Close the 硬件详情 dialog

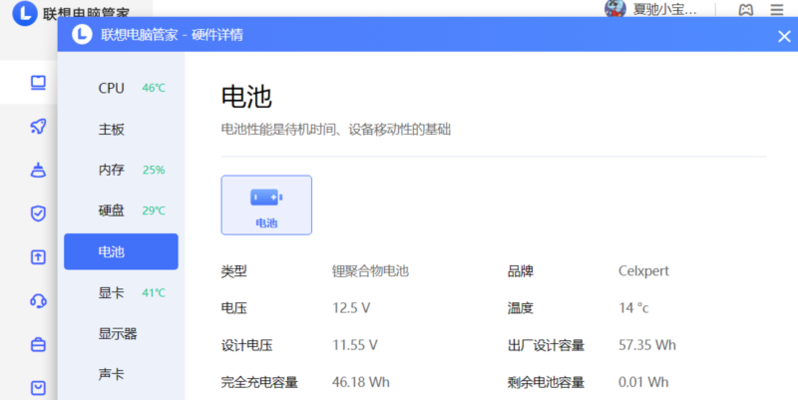(784, 36)
